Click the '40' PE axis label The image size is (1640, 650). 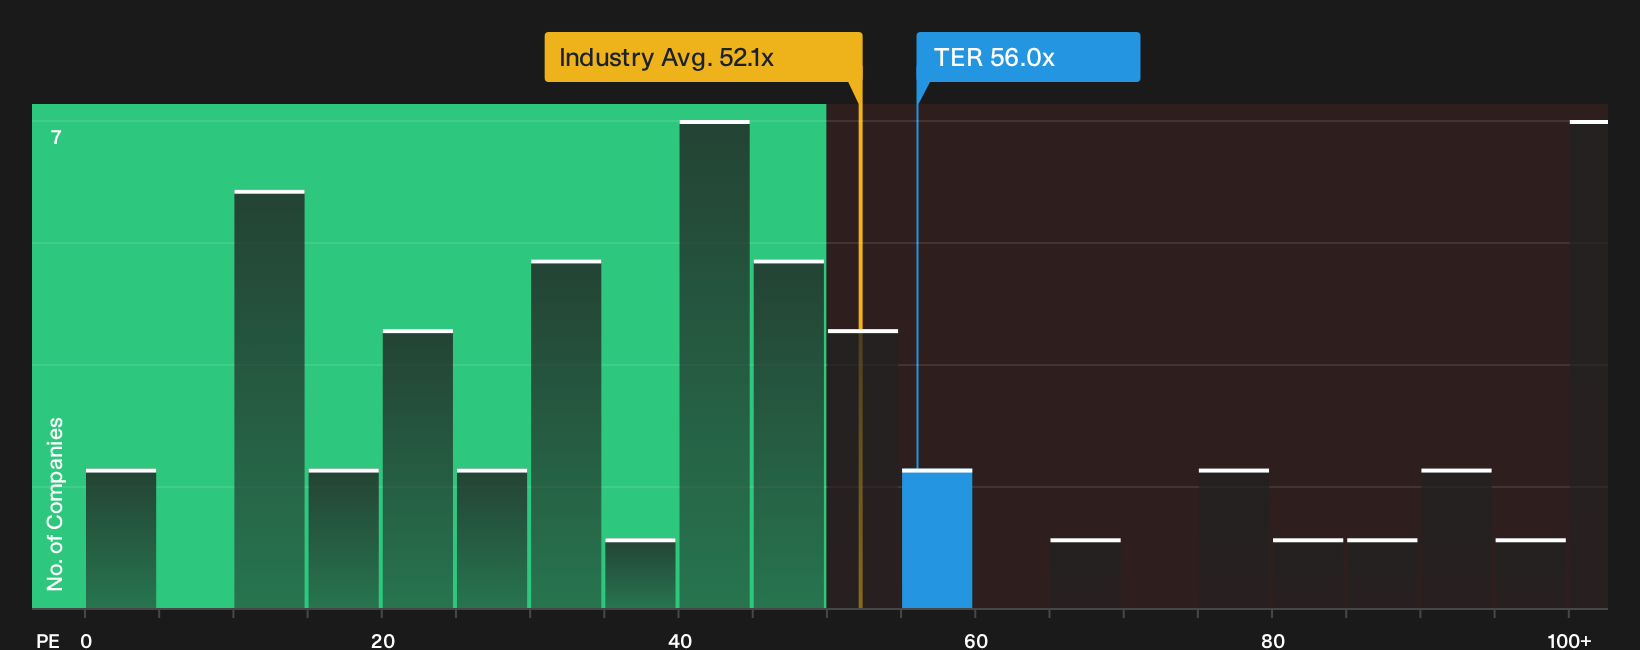pyautogui.click(x=680, y=640)
